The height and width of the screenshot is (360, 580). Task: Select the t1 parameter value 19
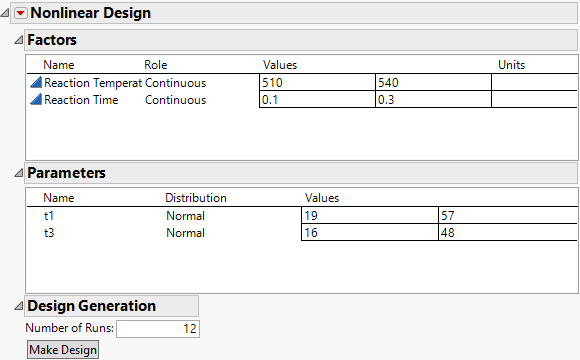[370, 215]
